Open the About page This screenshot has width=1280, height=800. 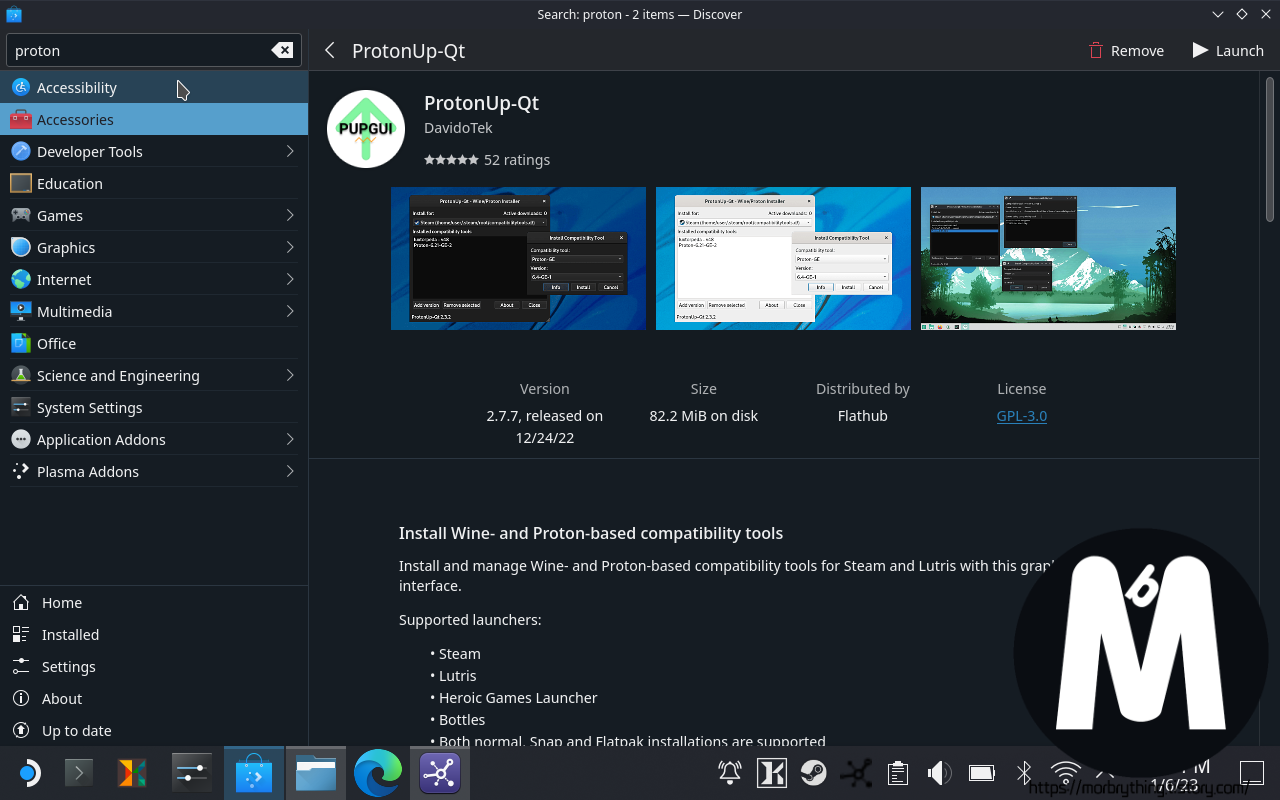pyautogui.click(x=154, y=699)
